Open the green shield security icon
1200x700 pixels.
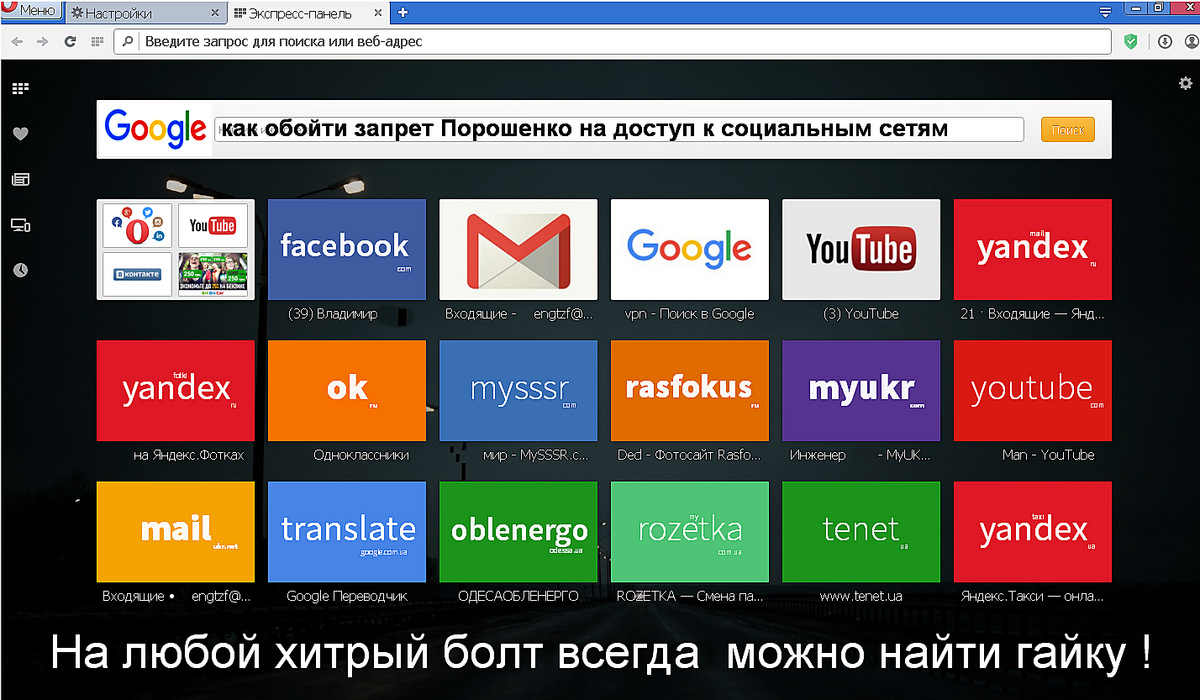click(1131, 42)
